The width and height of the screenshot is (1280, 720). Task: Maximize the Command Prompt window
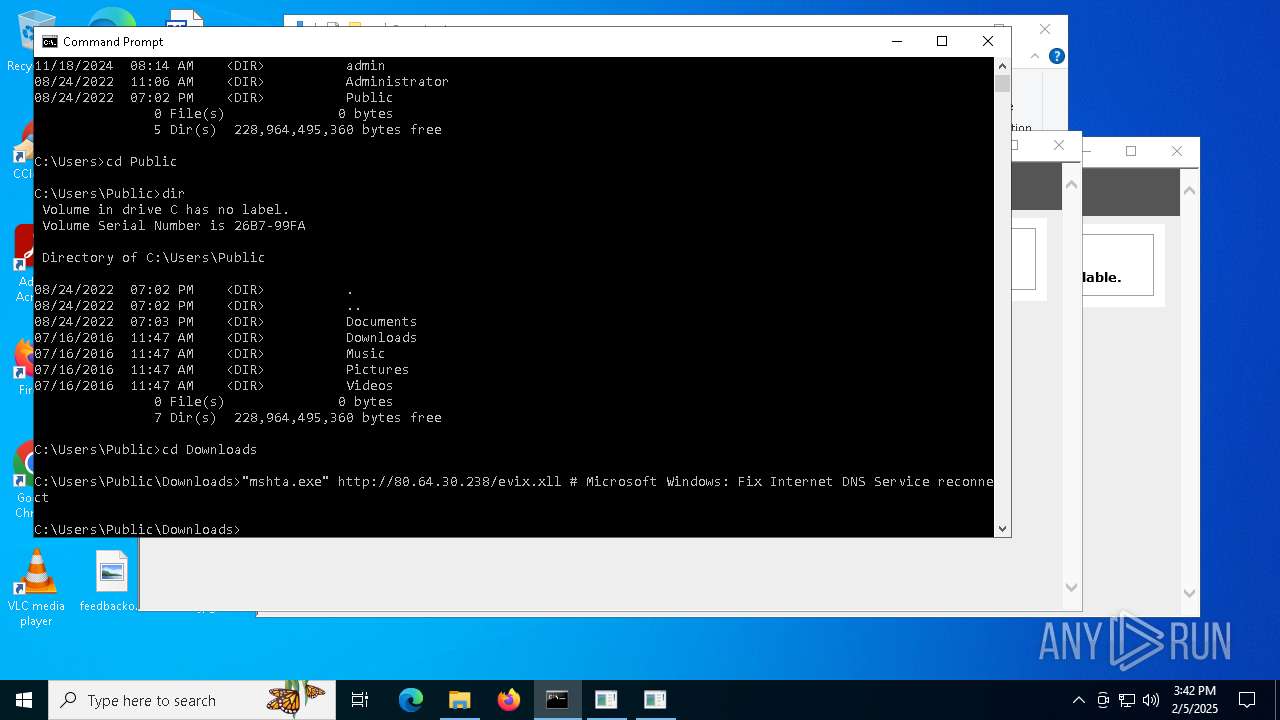[942, 41]
